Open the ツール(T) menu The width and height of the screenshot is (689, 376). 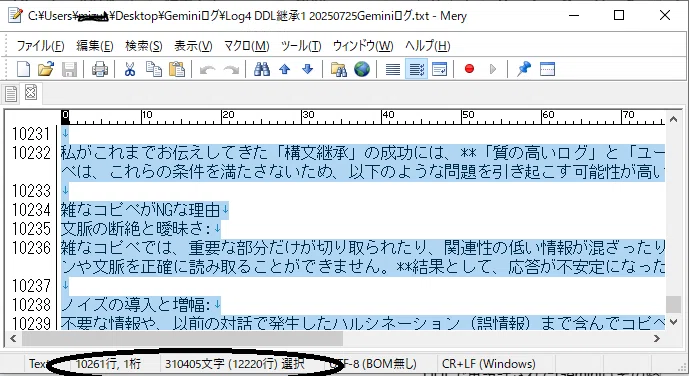301,46
